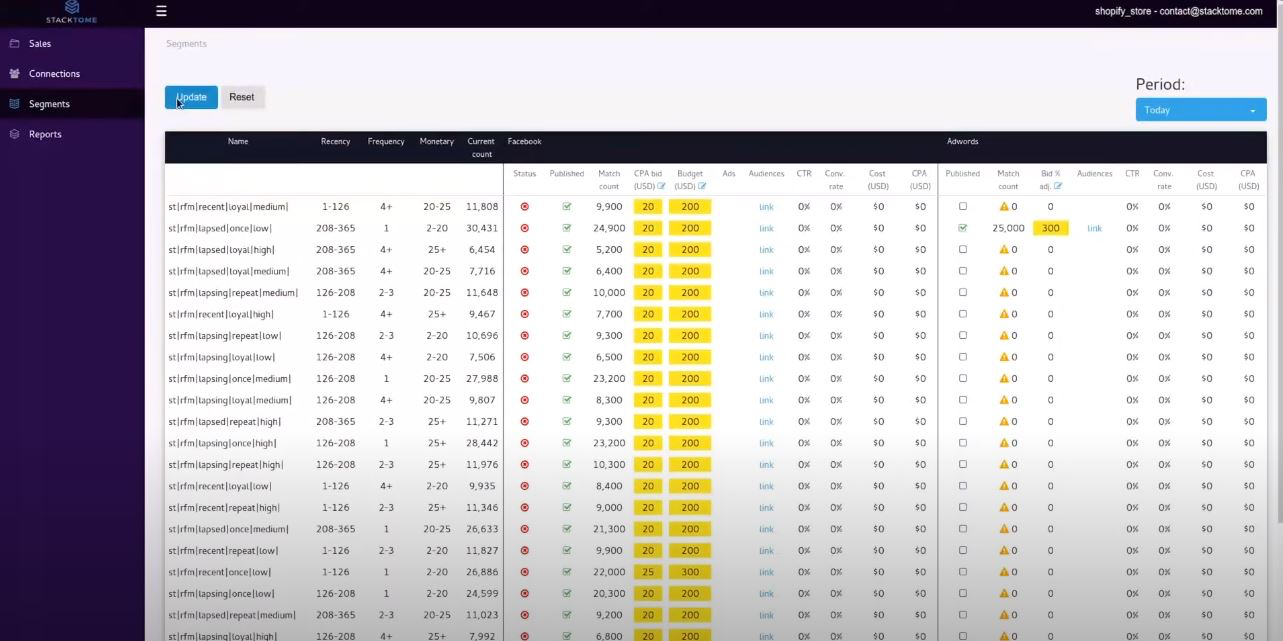Click the Segments sidebar icon

14,104
